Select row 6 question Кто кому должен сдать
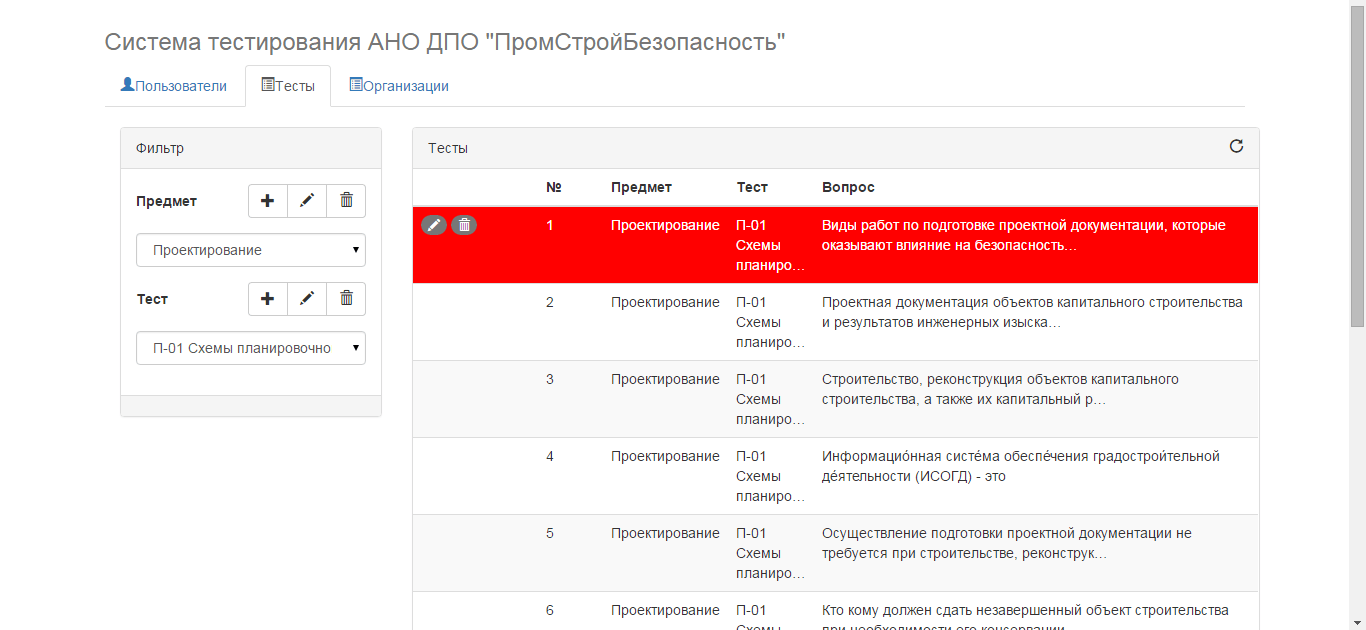This screenshot has width=1366, height=630. point(1025,618)
